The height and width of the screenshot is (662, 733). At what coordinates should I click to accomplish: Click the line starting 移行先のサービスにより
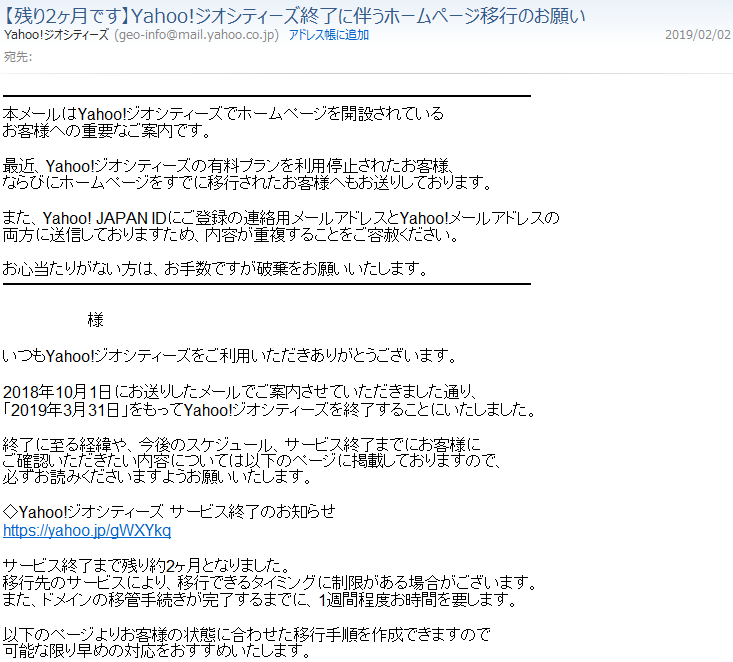(270, 583)
